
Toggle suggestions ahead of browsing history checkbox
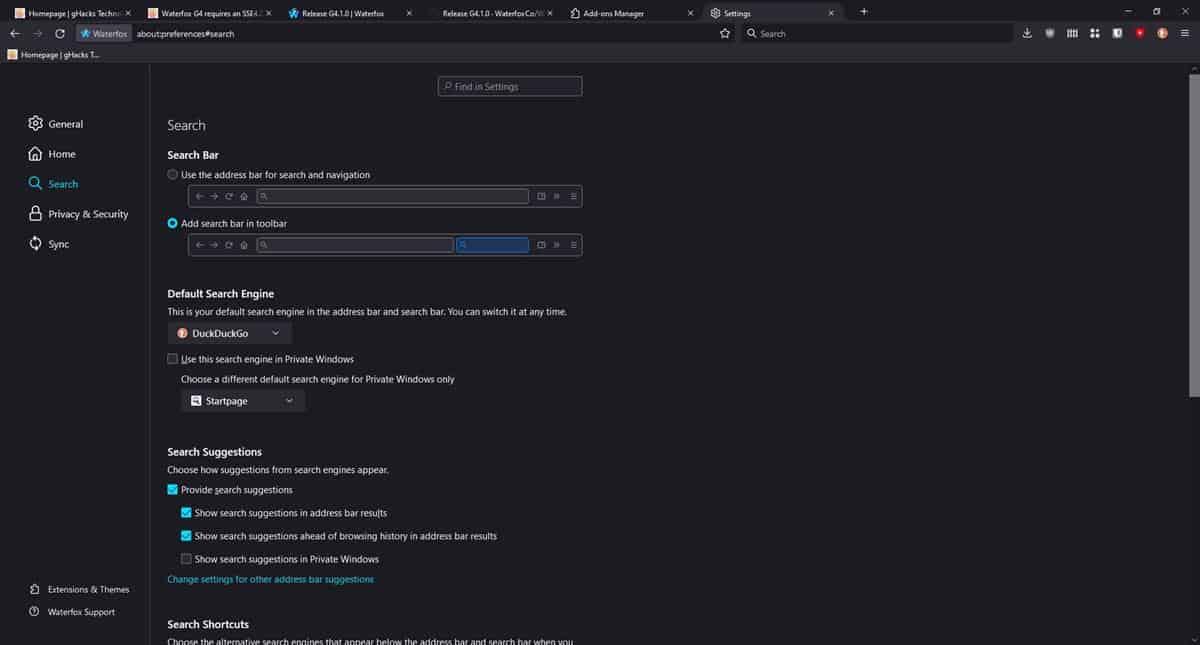pos(186,536)
